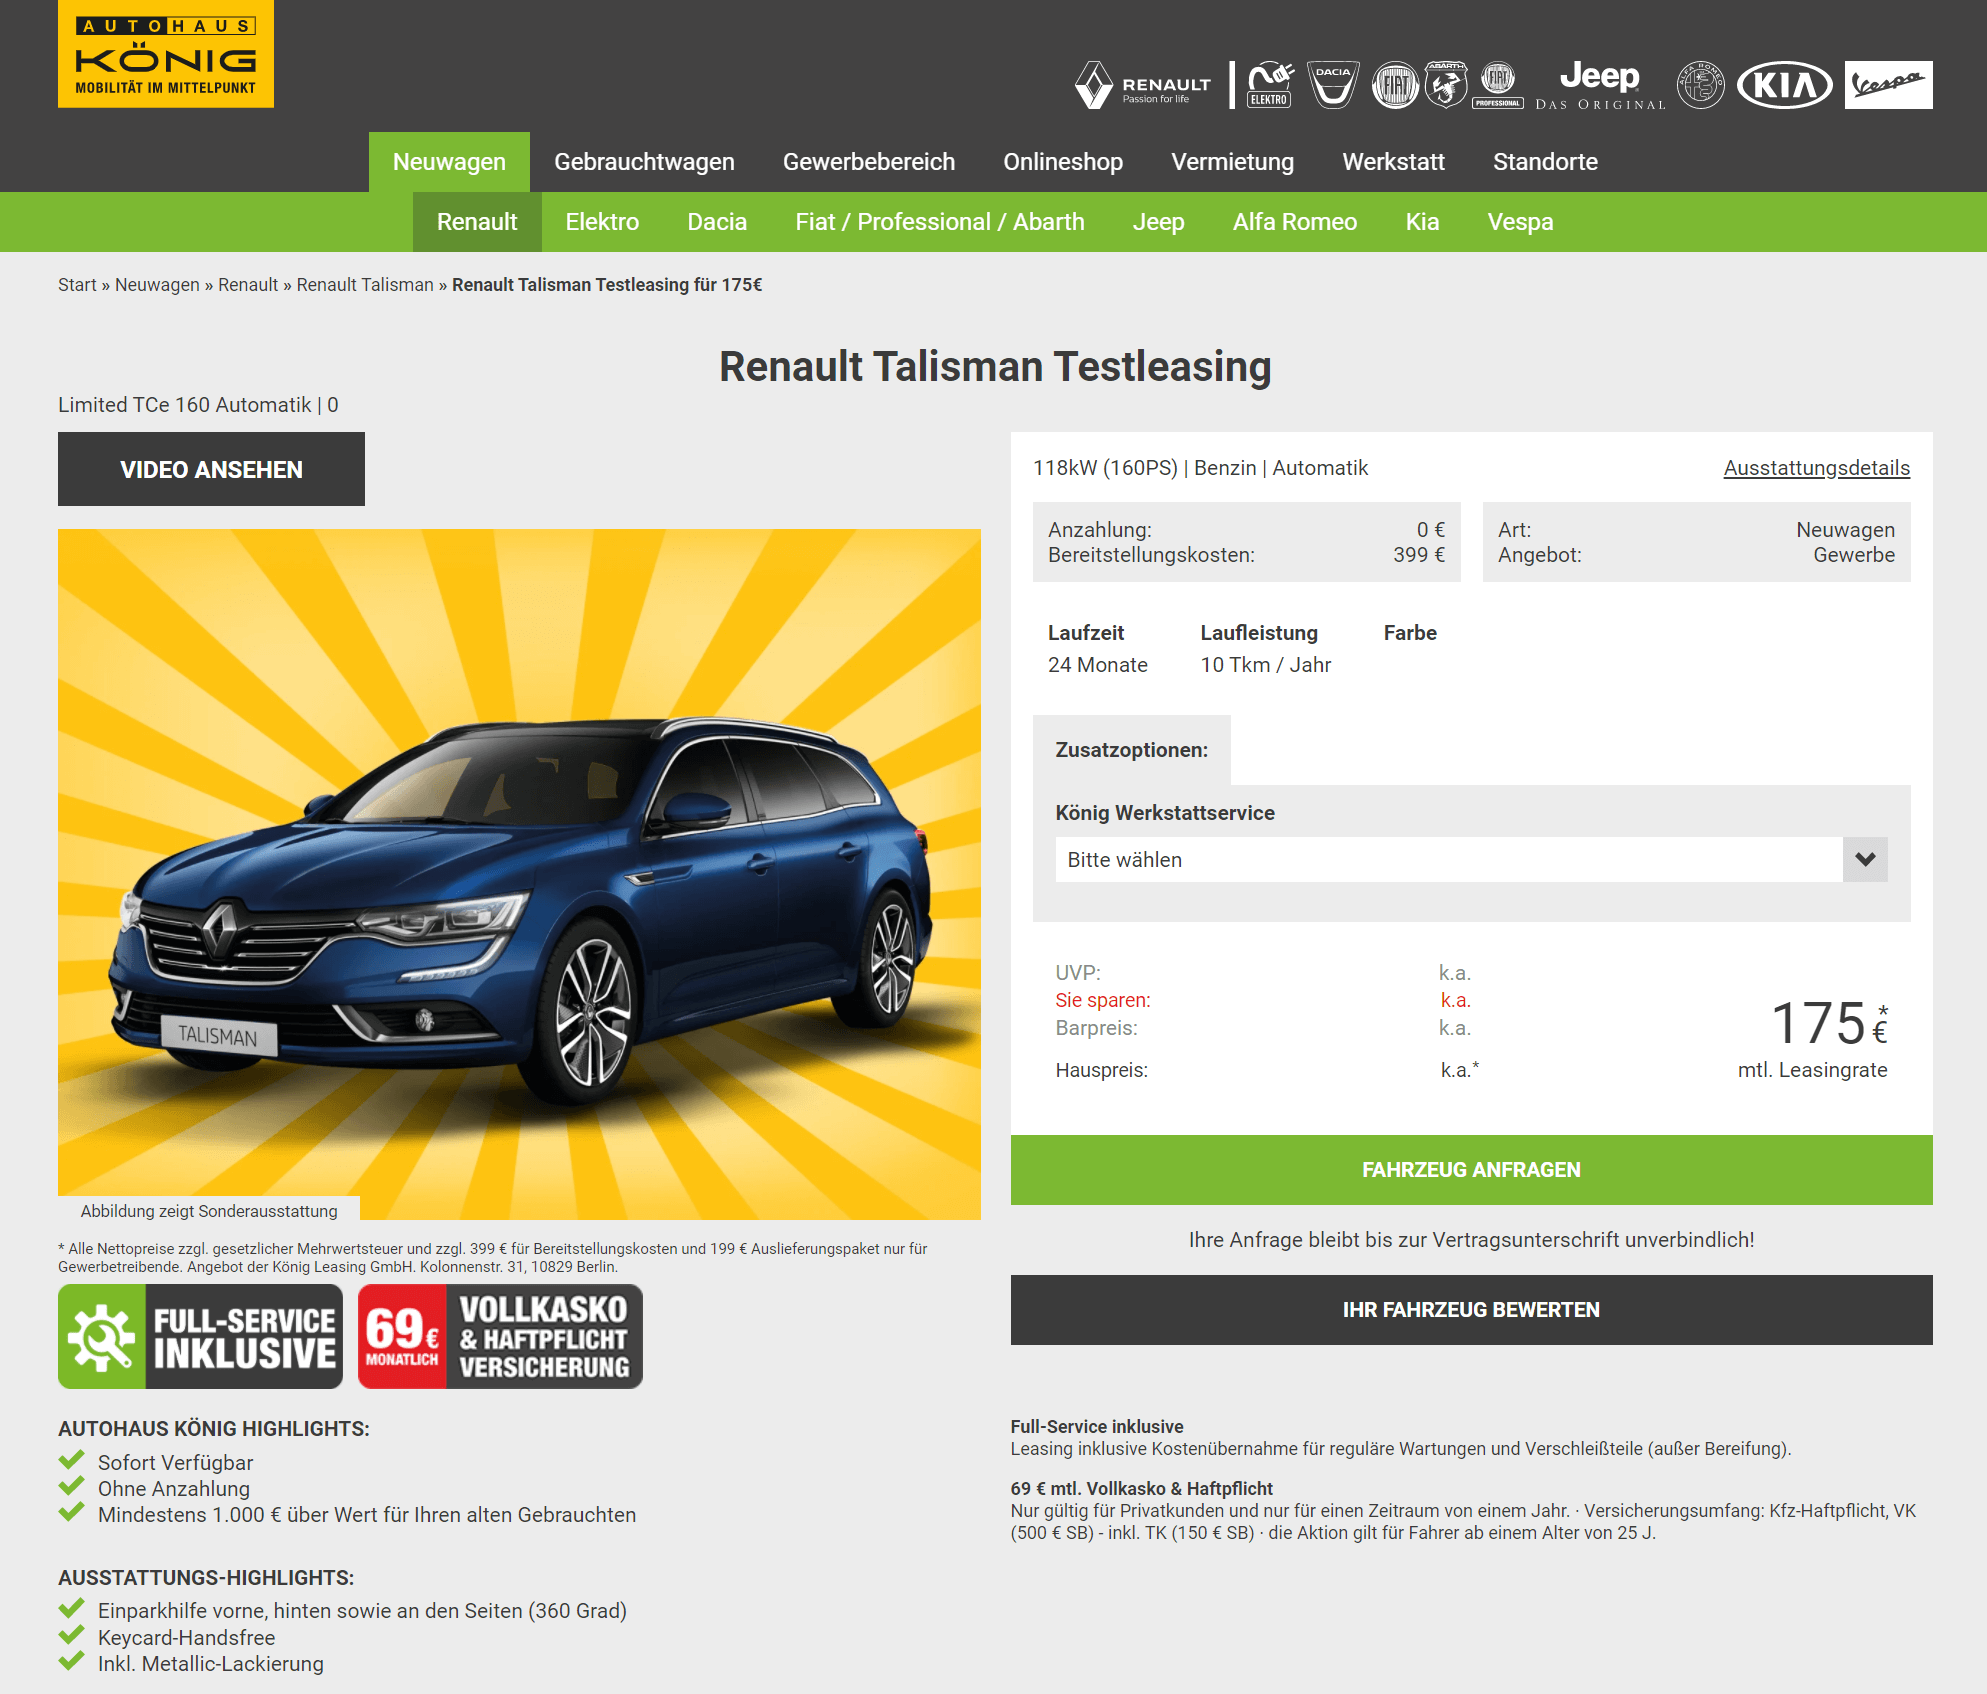This screenshot has height=1694, width=1987.
Task: Click the '24 Monate' Laufzeit value
Action: [x=1097, y=665]
